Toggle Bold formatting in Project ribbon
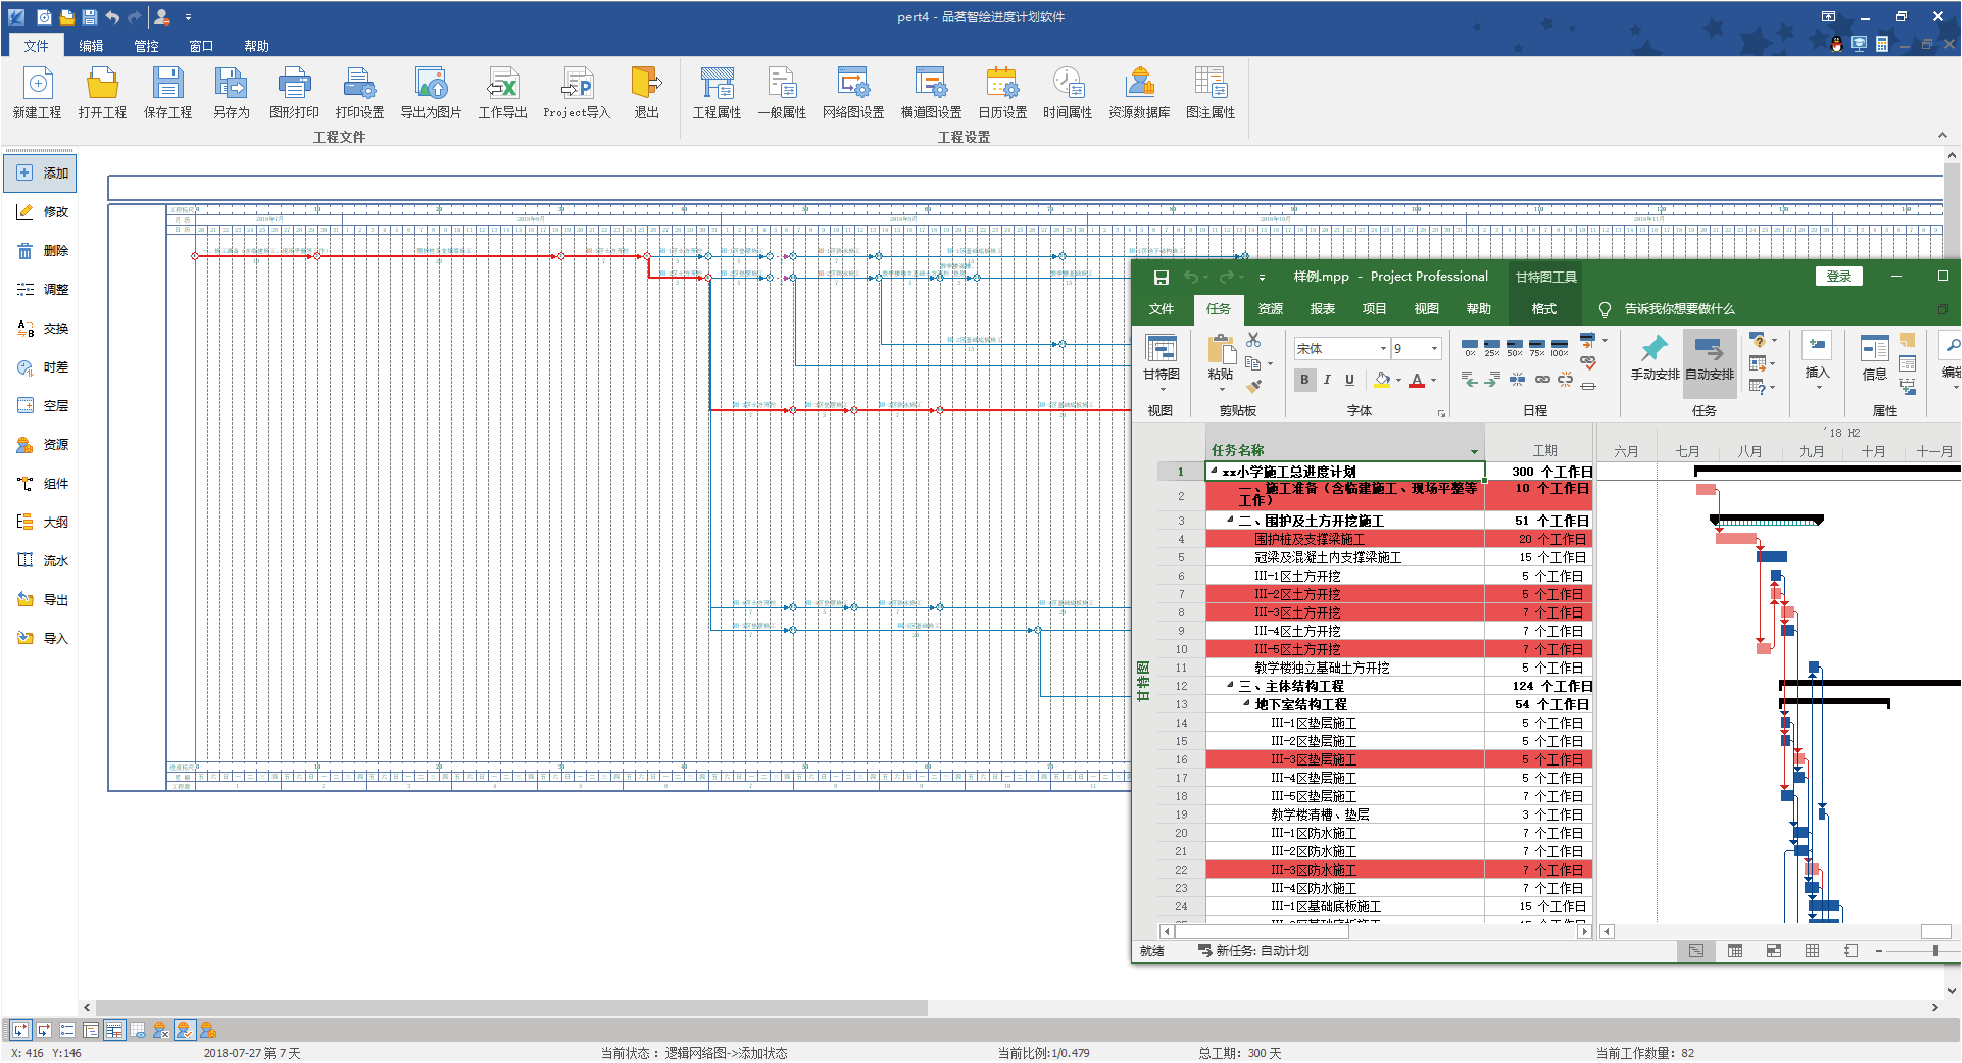 click(1304, 380)
